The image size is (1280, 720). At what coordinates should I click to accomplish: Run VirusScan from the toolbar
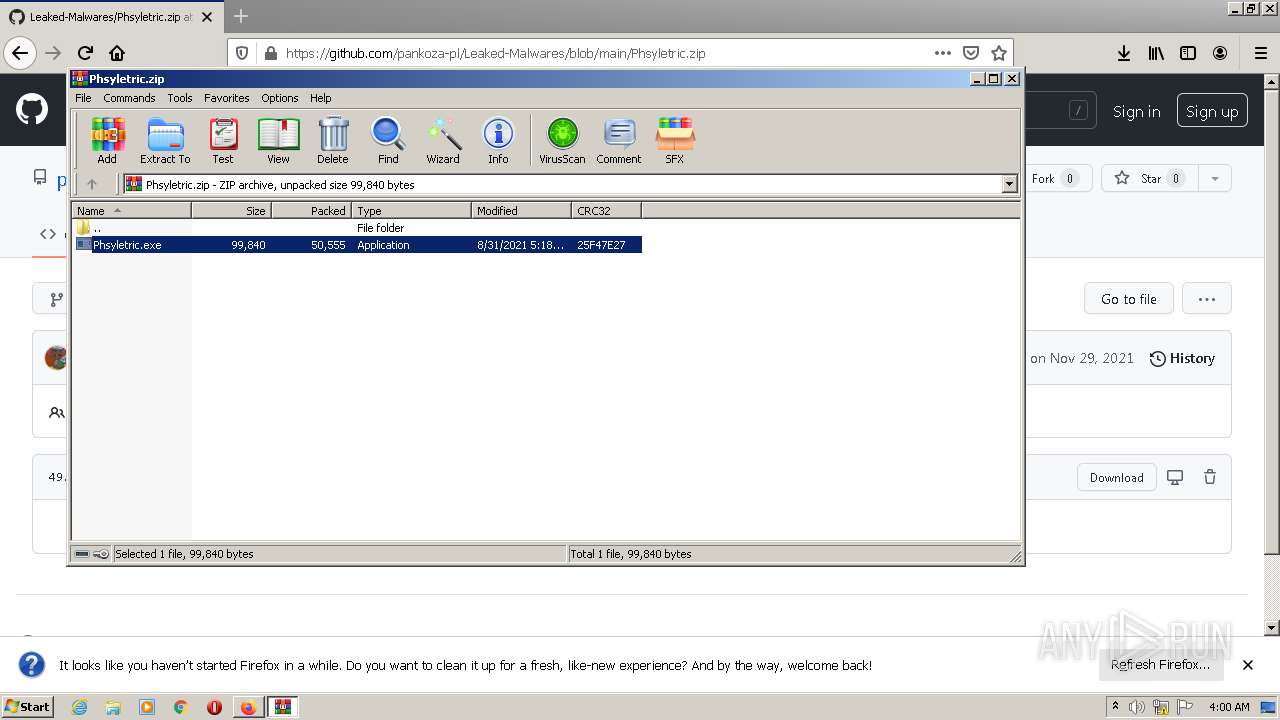click(562, 140)
